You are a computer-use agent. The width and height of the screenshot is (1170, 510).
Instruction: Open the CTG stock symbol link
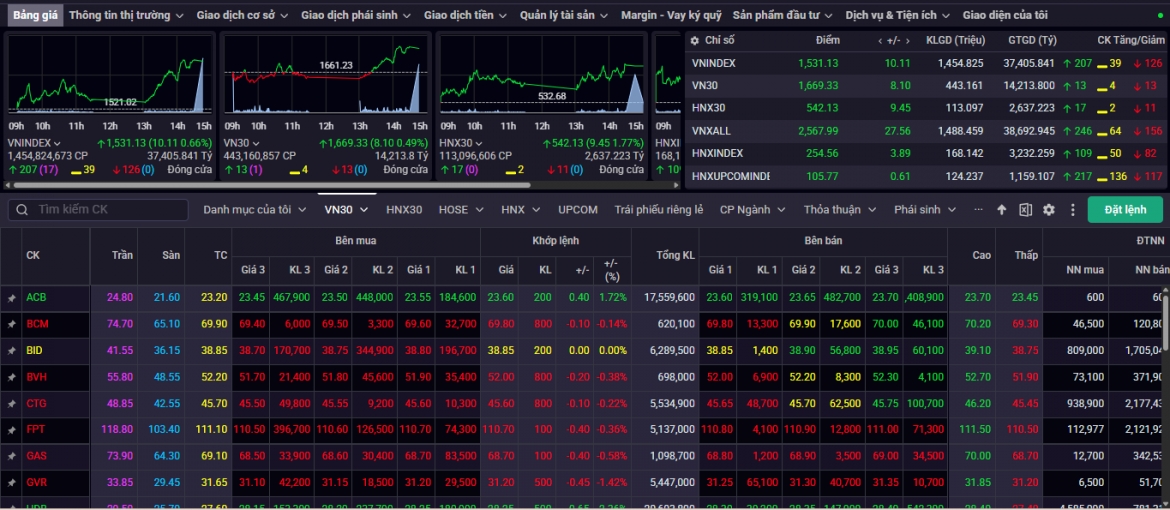pyautogui.click(x=37, y=403)
